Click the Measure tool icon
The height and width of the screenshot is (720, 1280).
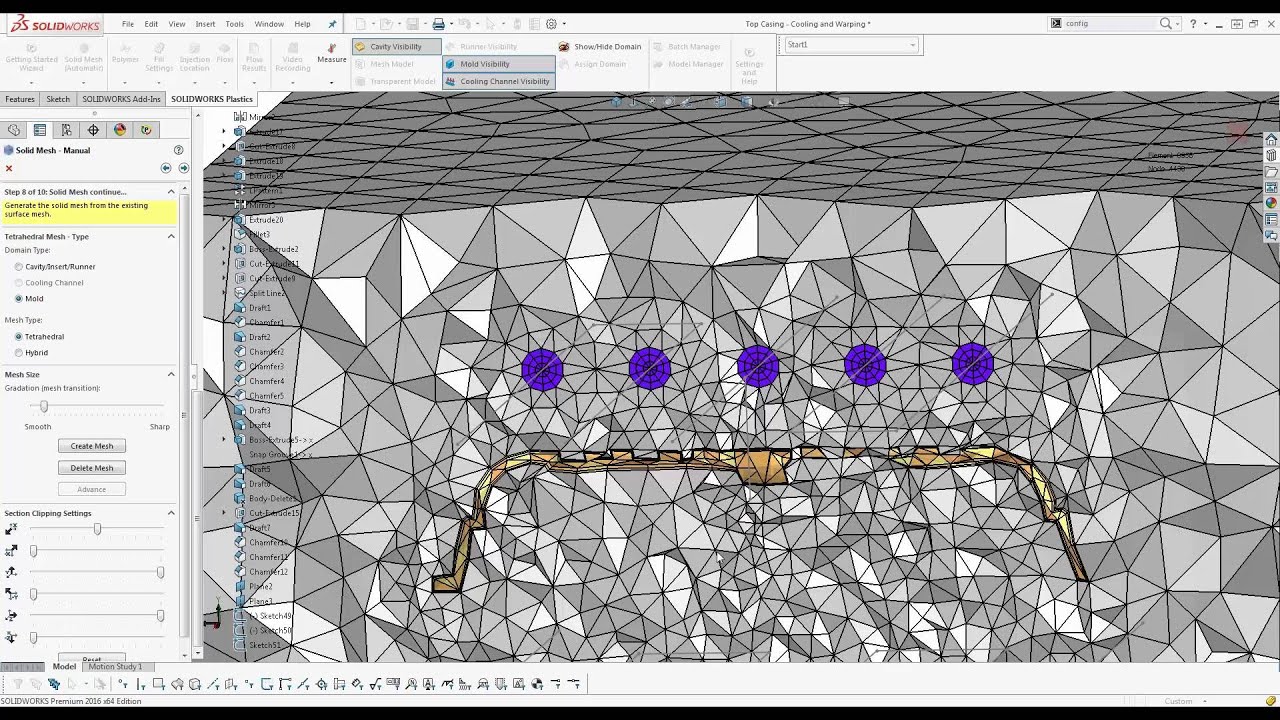click(332, 47)
